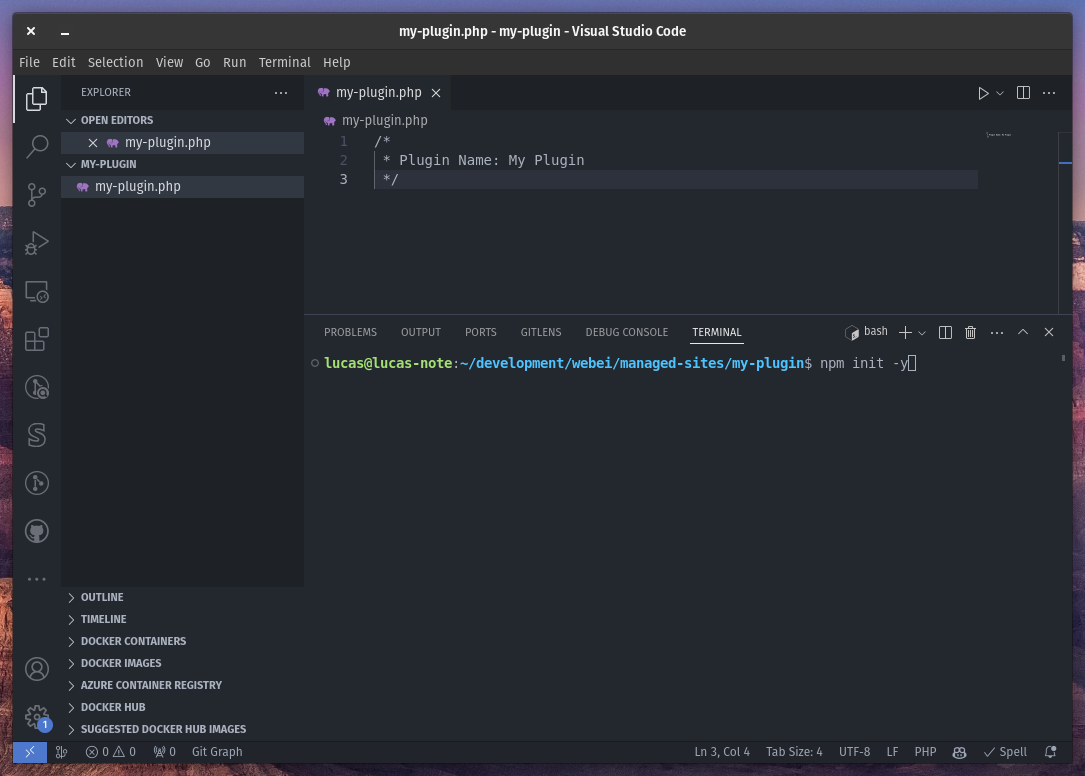Change the UTF-8 encoding in status bar
Image resolution: width=1085 pixels, height=776 pixels.
point(855,752)
